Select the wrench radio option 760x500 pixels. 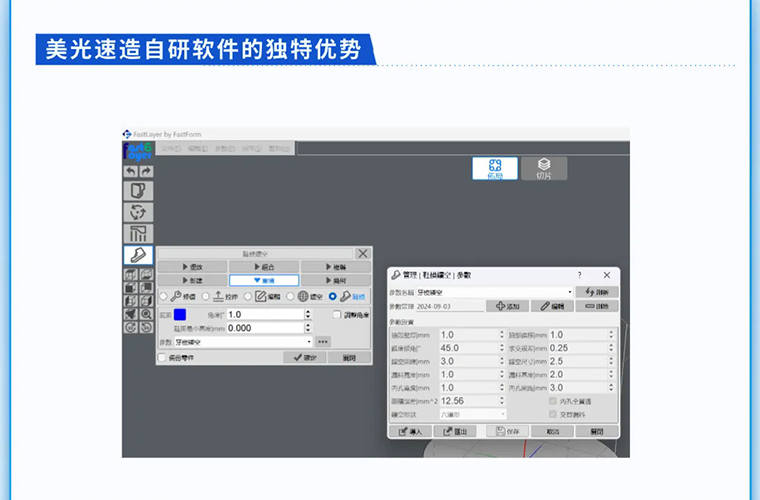[x=164, y=296]
